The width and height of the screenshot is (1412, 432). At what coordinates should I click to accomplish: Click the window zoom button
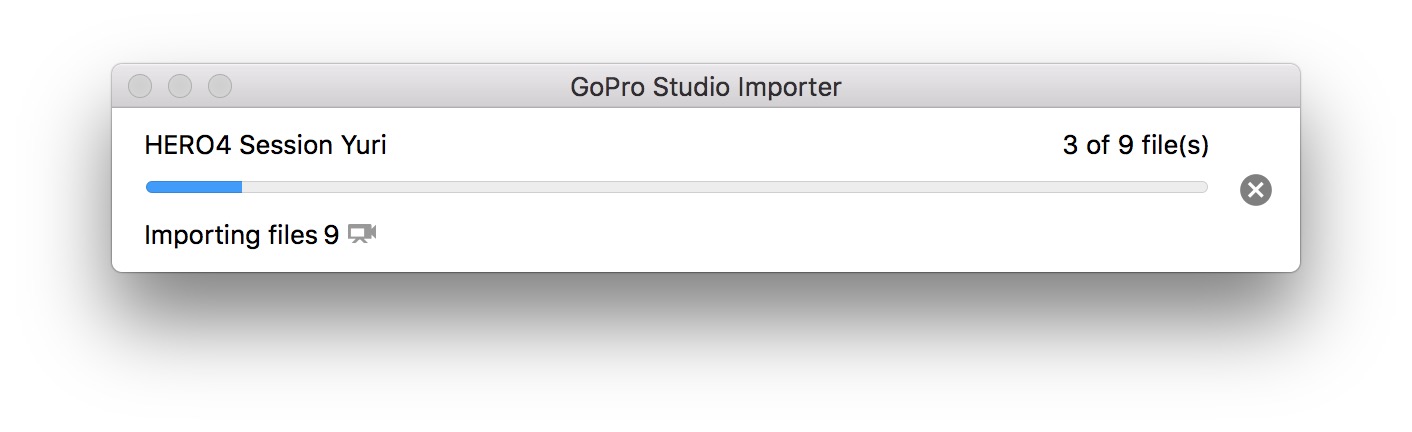(220, 87)
